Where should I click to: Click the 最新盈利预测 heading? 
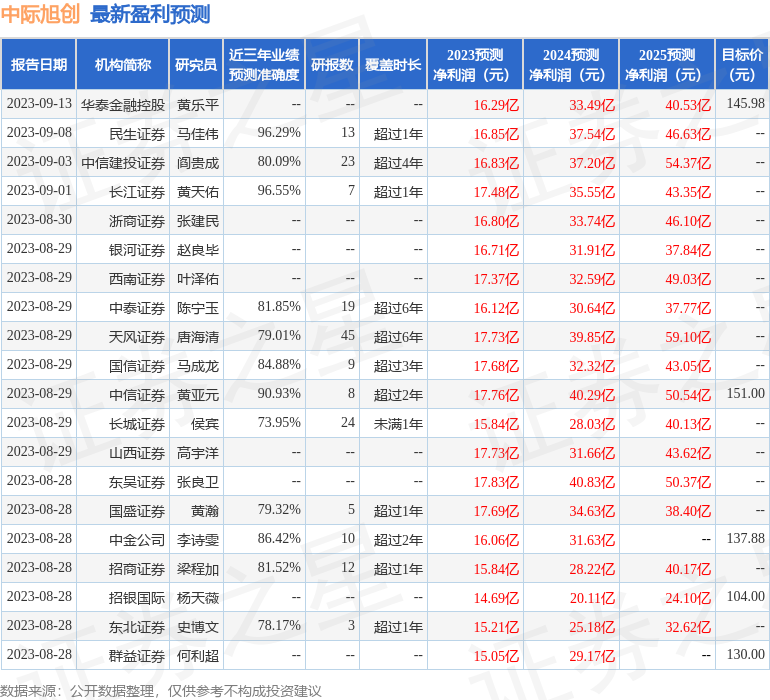tap(150, 14)
